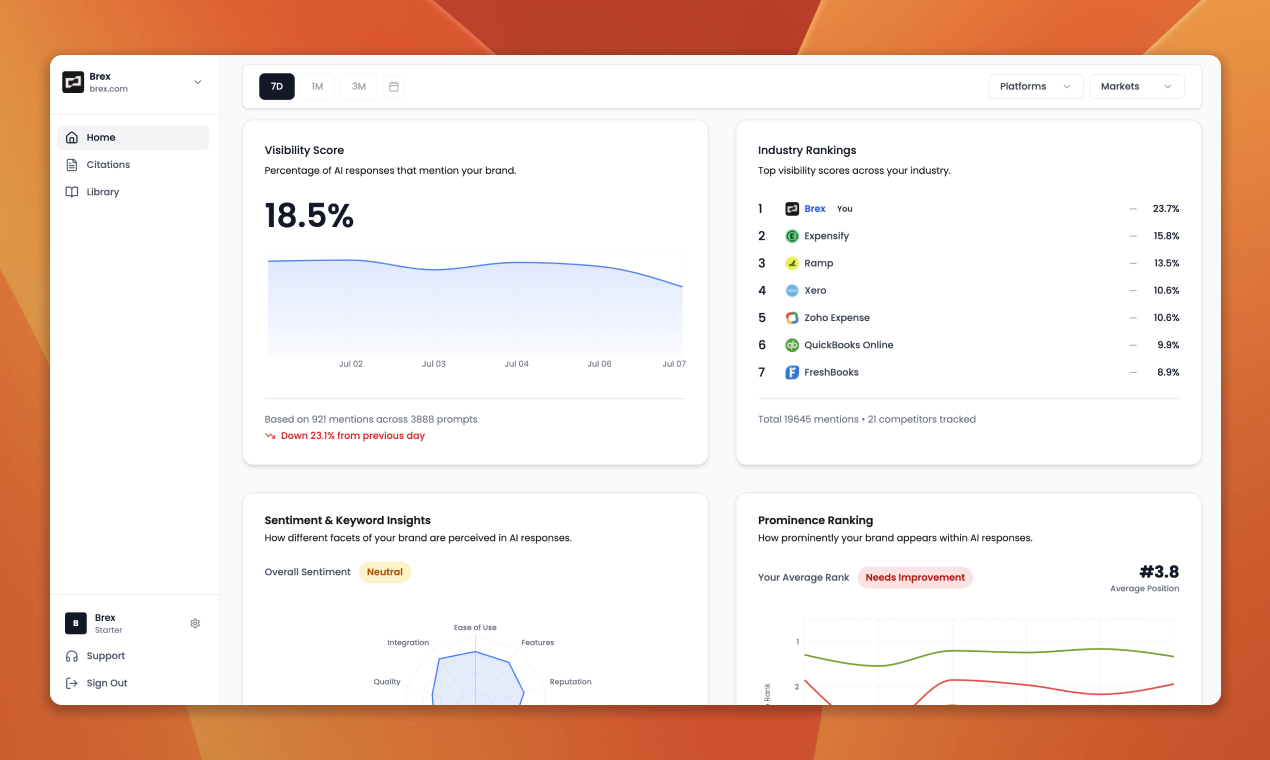The width and height of the screenshot is (1270, 760).
Task: Click the #3.8 average position value
Action: [x=1159, y=572]
